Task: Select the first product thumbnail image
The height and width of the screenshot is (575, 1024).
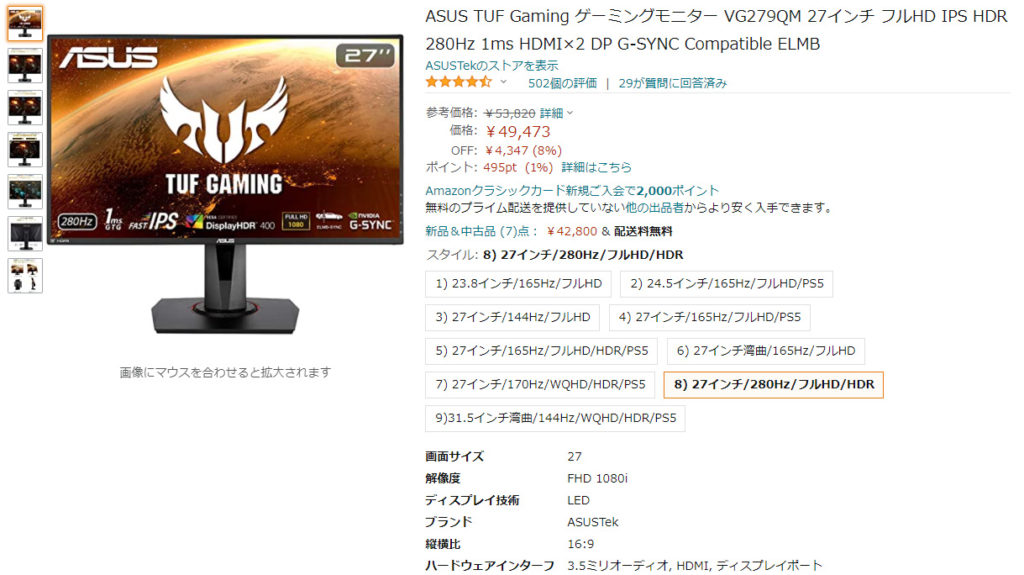Action: pyautogui.click(x=25, y=23)
